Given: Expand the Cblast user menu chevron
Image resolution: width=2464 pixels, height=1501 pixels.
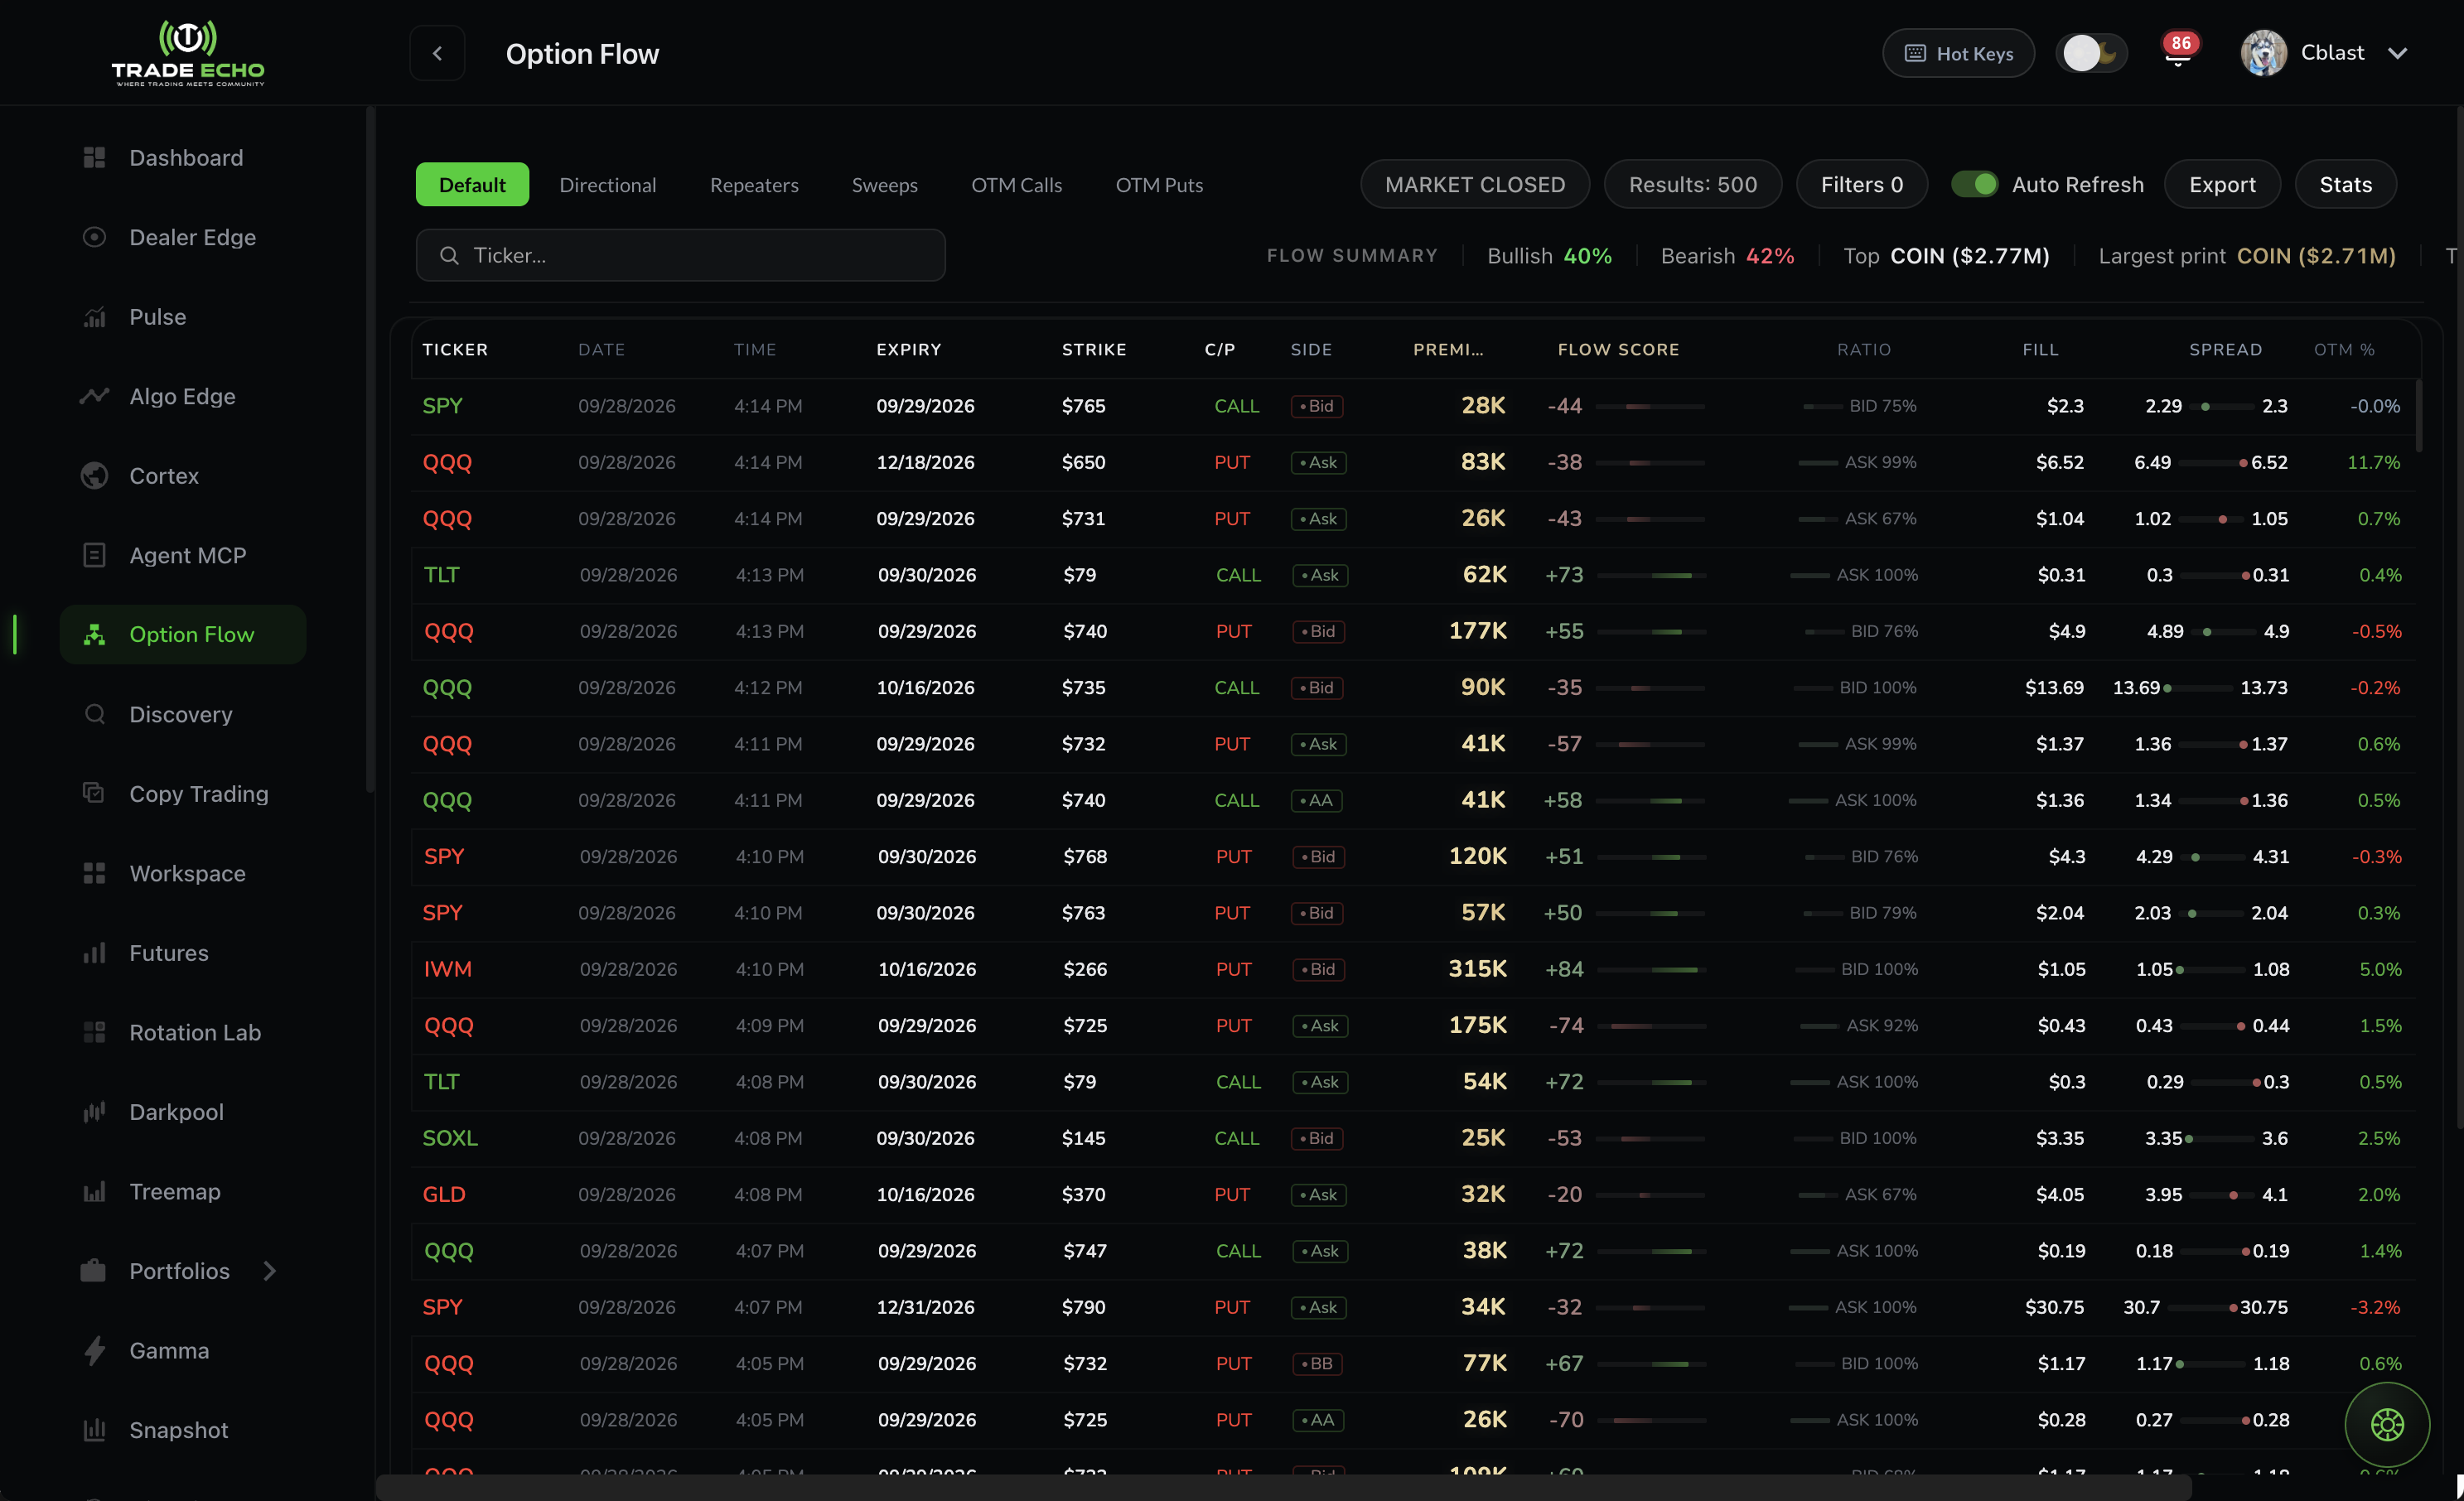Looking at the screenshot, I should 2398,53.
